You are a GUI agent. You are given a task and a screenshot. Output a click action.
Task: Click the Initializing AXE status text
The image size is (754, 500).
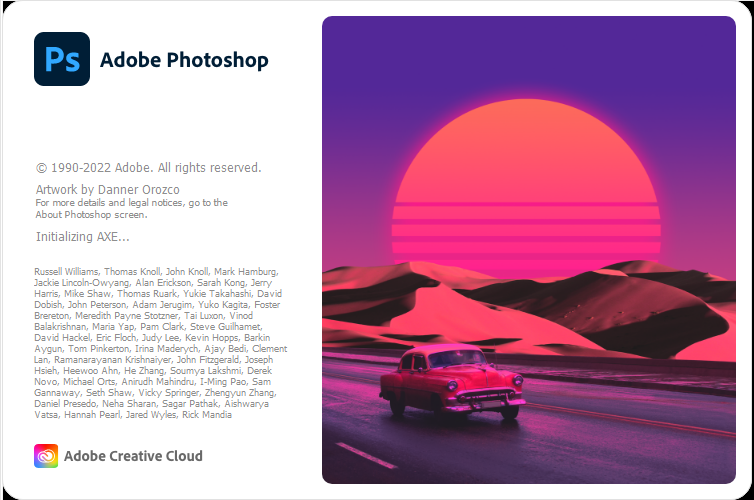(x=83, y=237)
